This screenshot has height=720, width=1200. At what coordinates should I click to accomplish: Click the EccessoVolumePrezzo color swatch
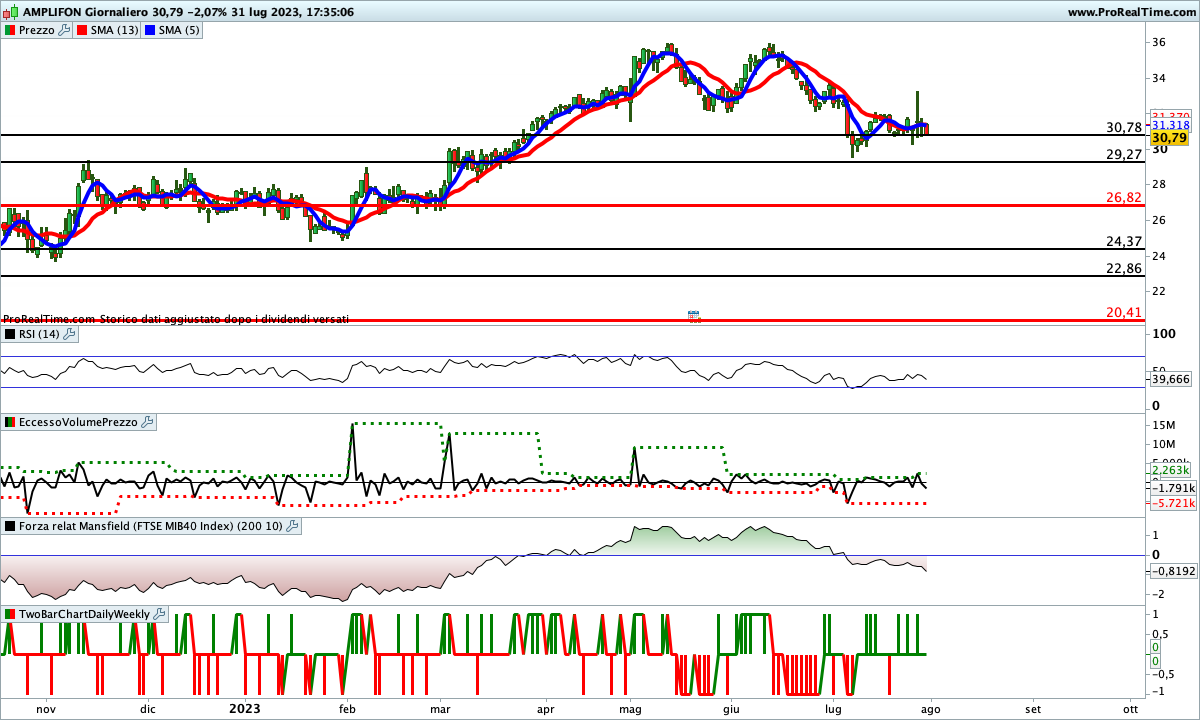point(10,422)
